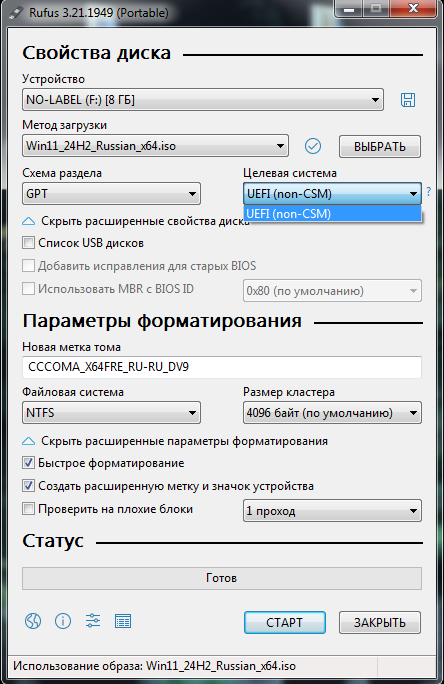Open the language globe icon
444x684 pixels.
point(33,621)
